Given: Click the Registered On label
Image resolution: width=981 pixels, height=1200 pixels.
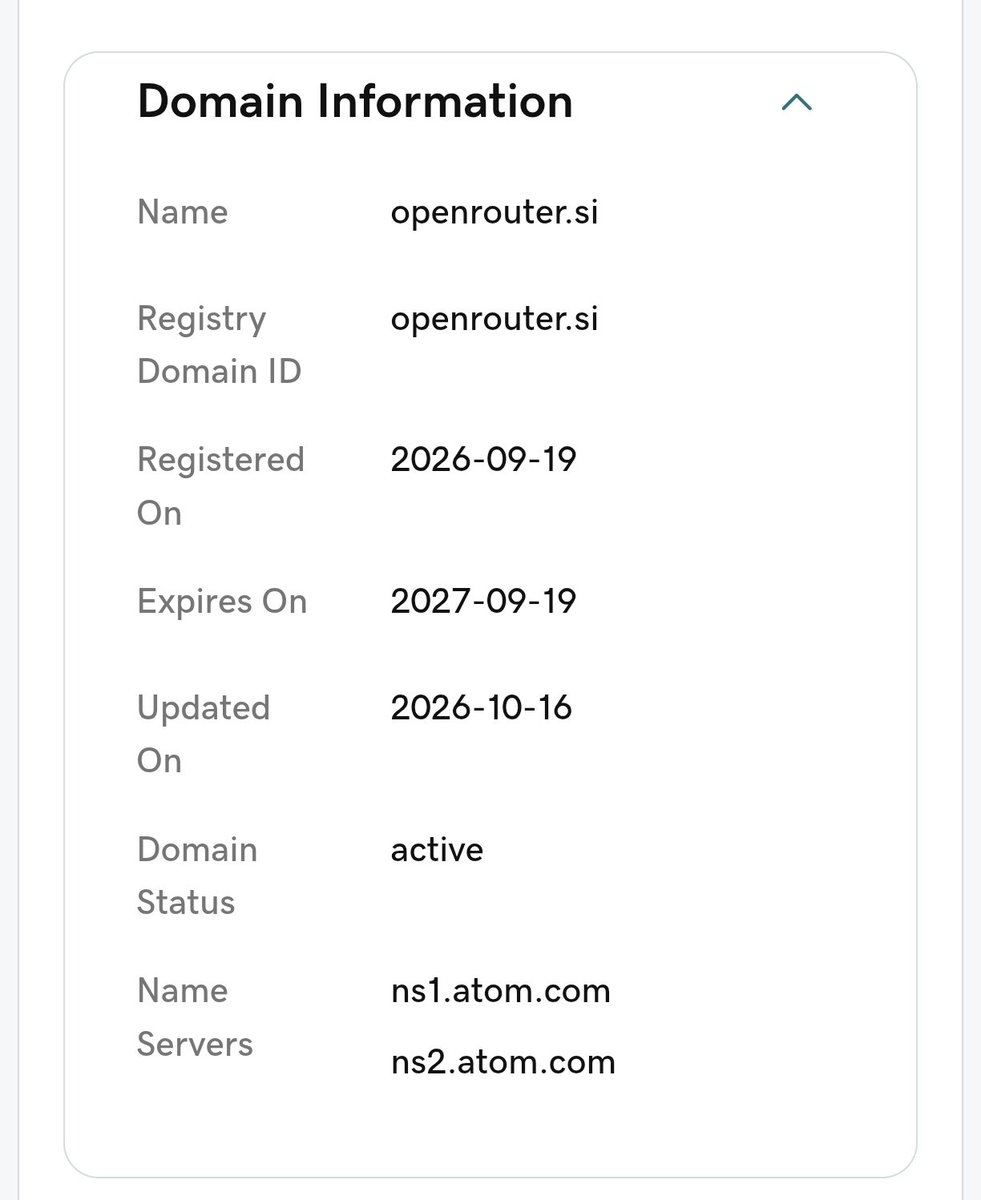Looking at the screenshot, I should tap(220, 486).
